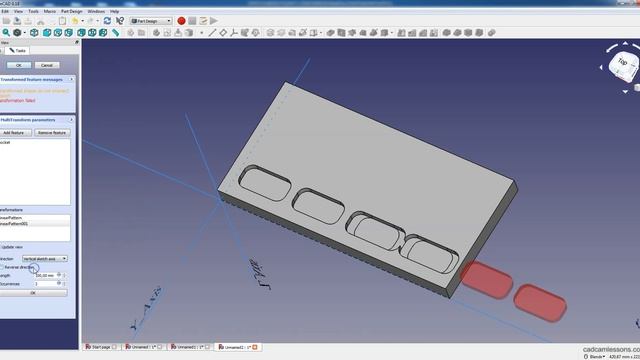Screen dimensions: 640x360
Task: Open the Tools menu
Action: click(33, 11)
